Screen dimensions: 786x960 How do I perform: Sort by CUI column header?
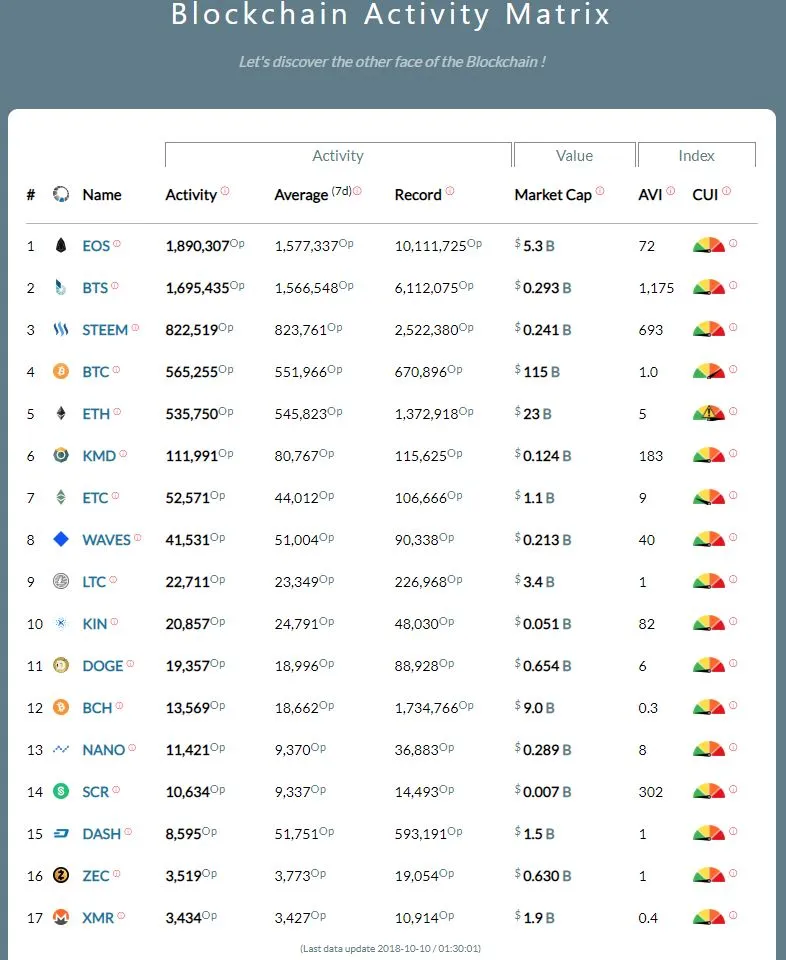[705, 195]
